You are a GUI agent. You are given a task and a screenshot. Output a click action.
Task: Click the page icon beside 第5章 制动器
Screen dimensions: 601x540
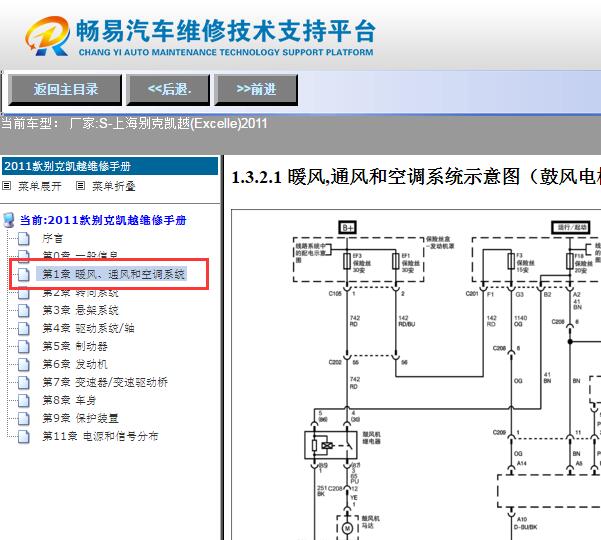tap(24, 346)
